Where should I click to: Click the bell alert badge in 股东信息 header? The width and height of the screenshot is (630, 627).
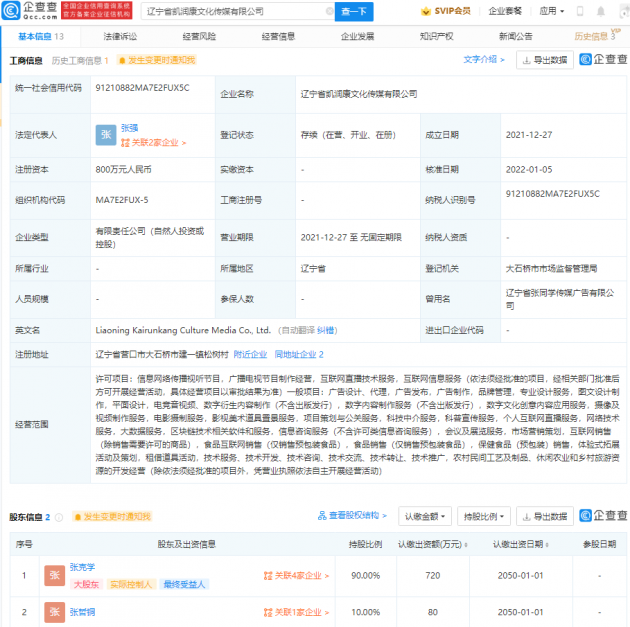(112, 517)
